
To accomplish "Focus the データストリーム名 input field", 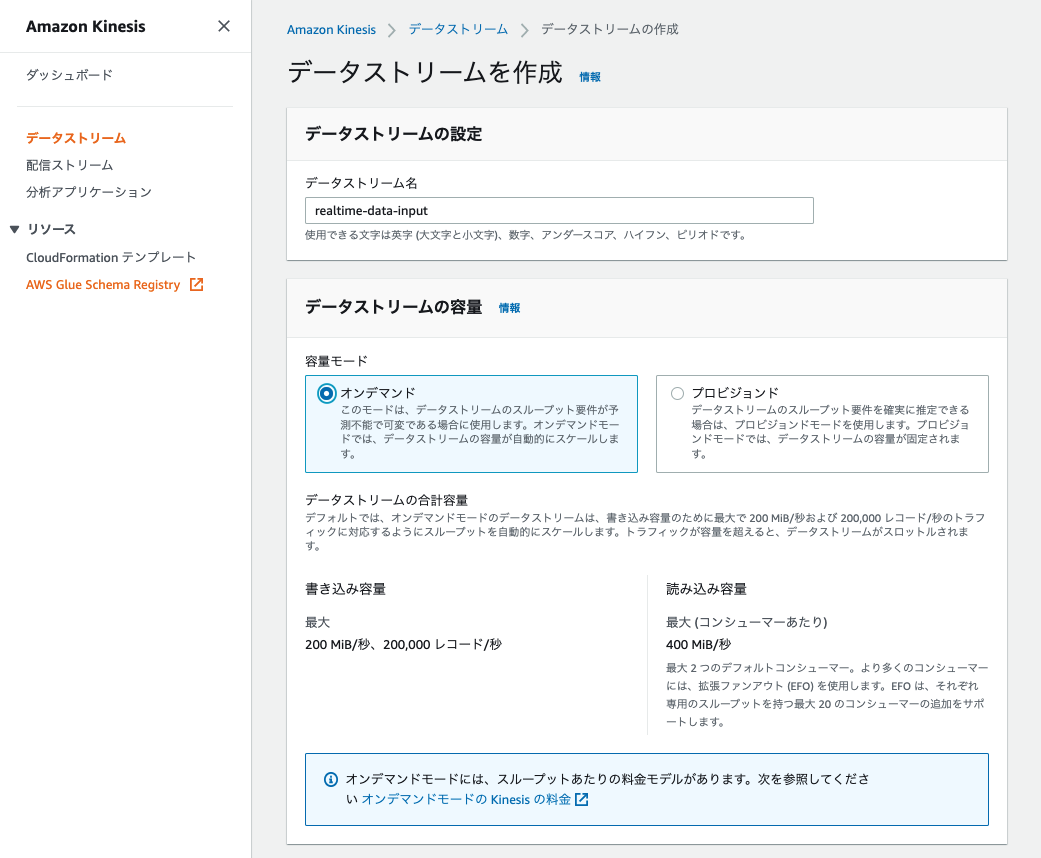I will [559, 211].
